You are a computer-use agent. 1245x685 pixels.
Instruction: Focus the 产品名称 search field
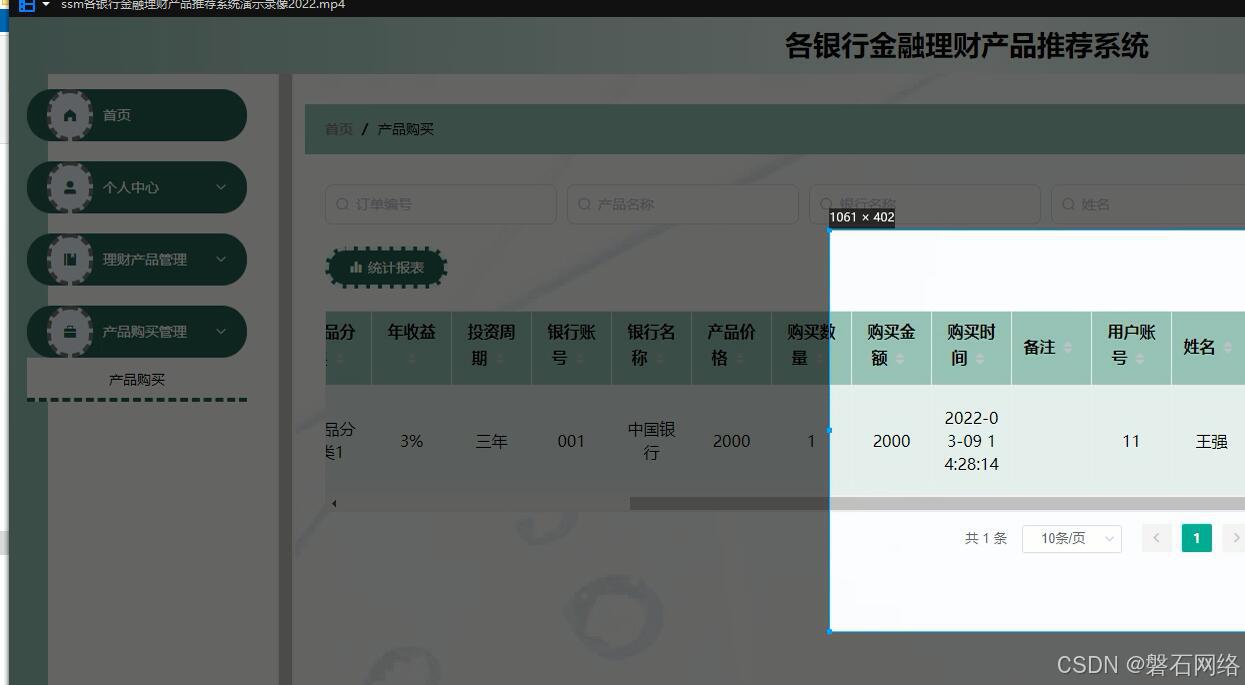tap(683, 204)
